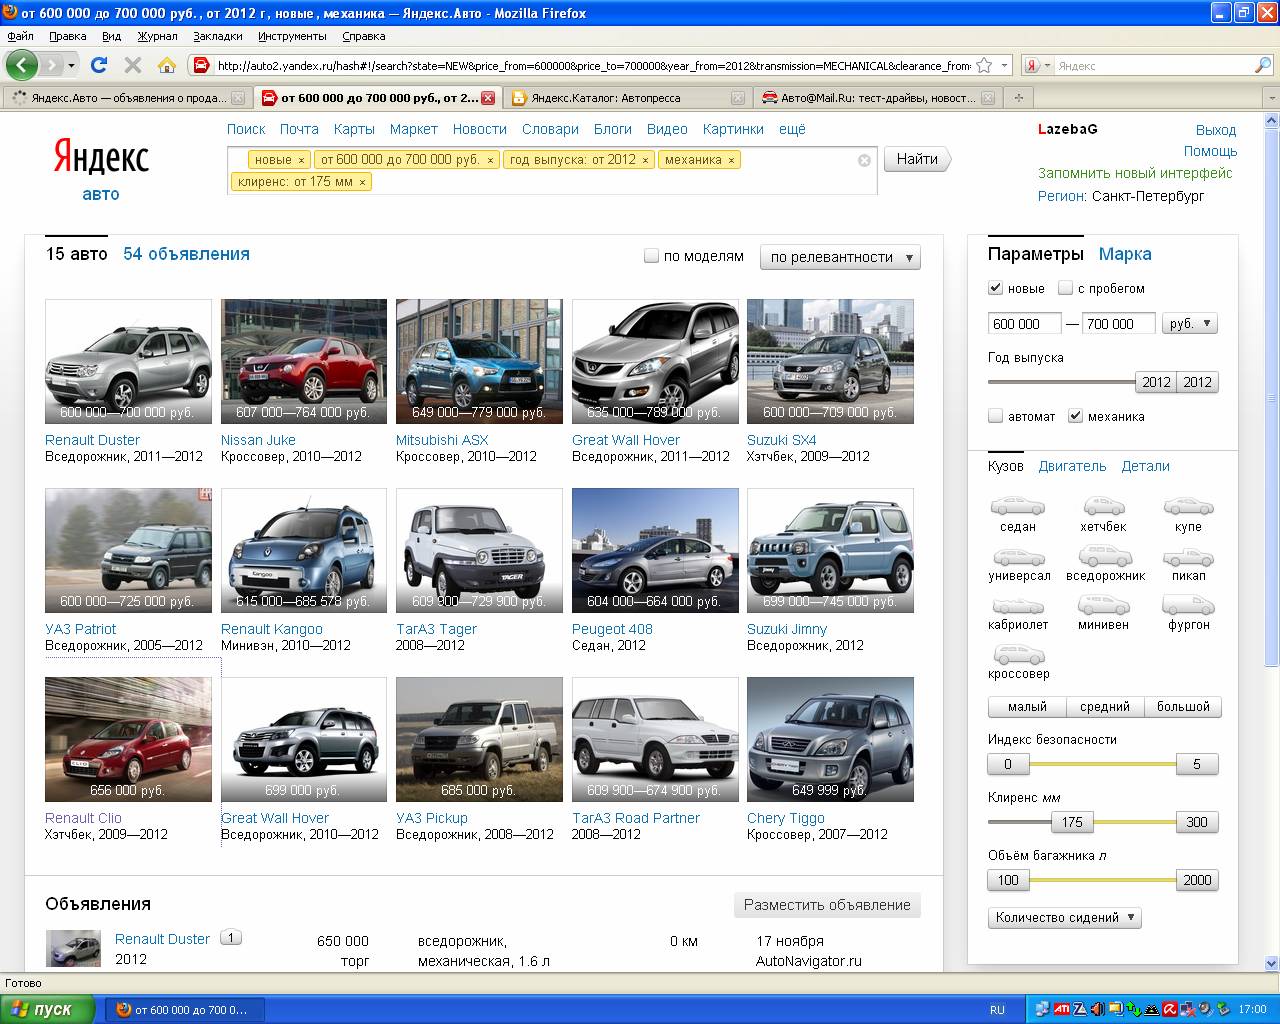Screen dimensions: 1280x1024
Task: Remove the 'механика' filter tag
Action: [x=731, y=160]
